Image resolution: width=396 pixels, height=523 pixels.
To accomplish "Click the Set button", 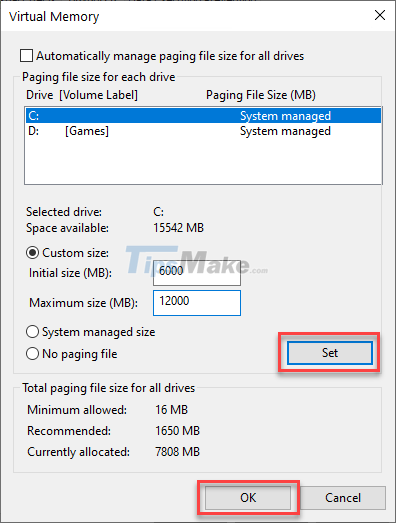I will pyautogui.click(x=330, y=353).
